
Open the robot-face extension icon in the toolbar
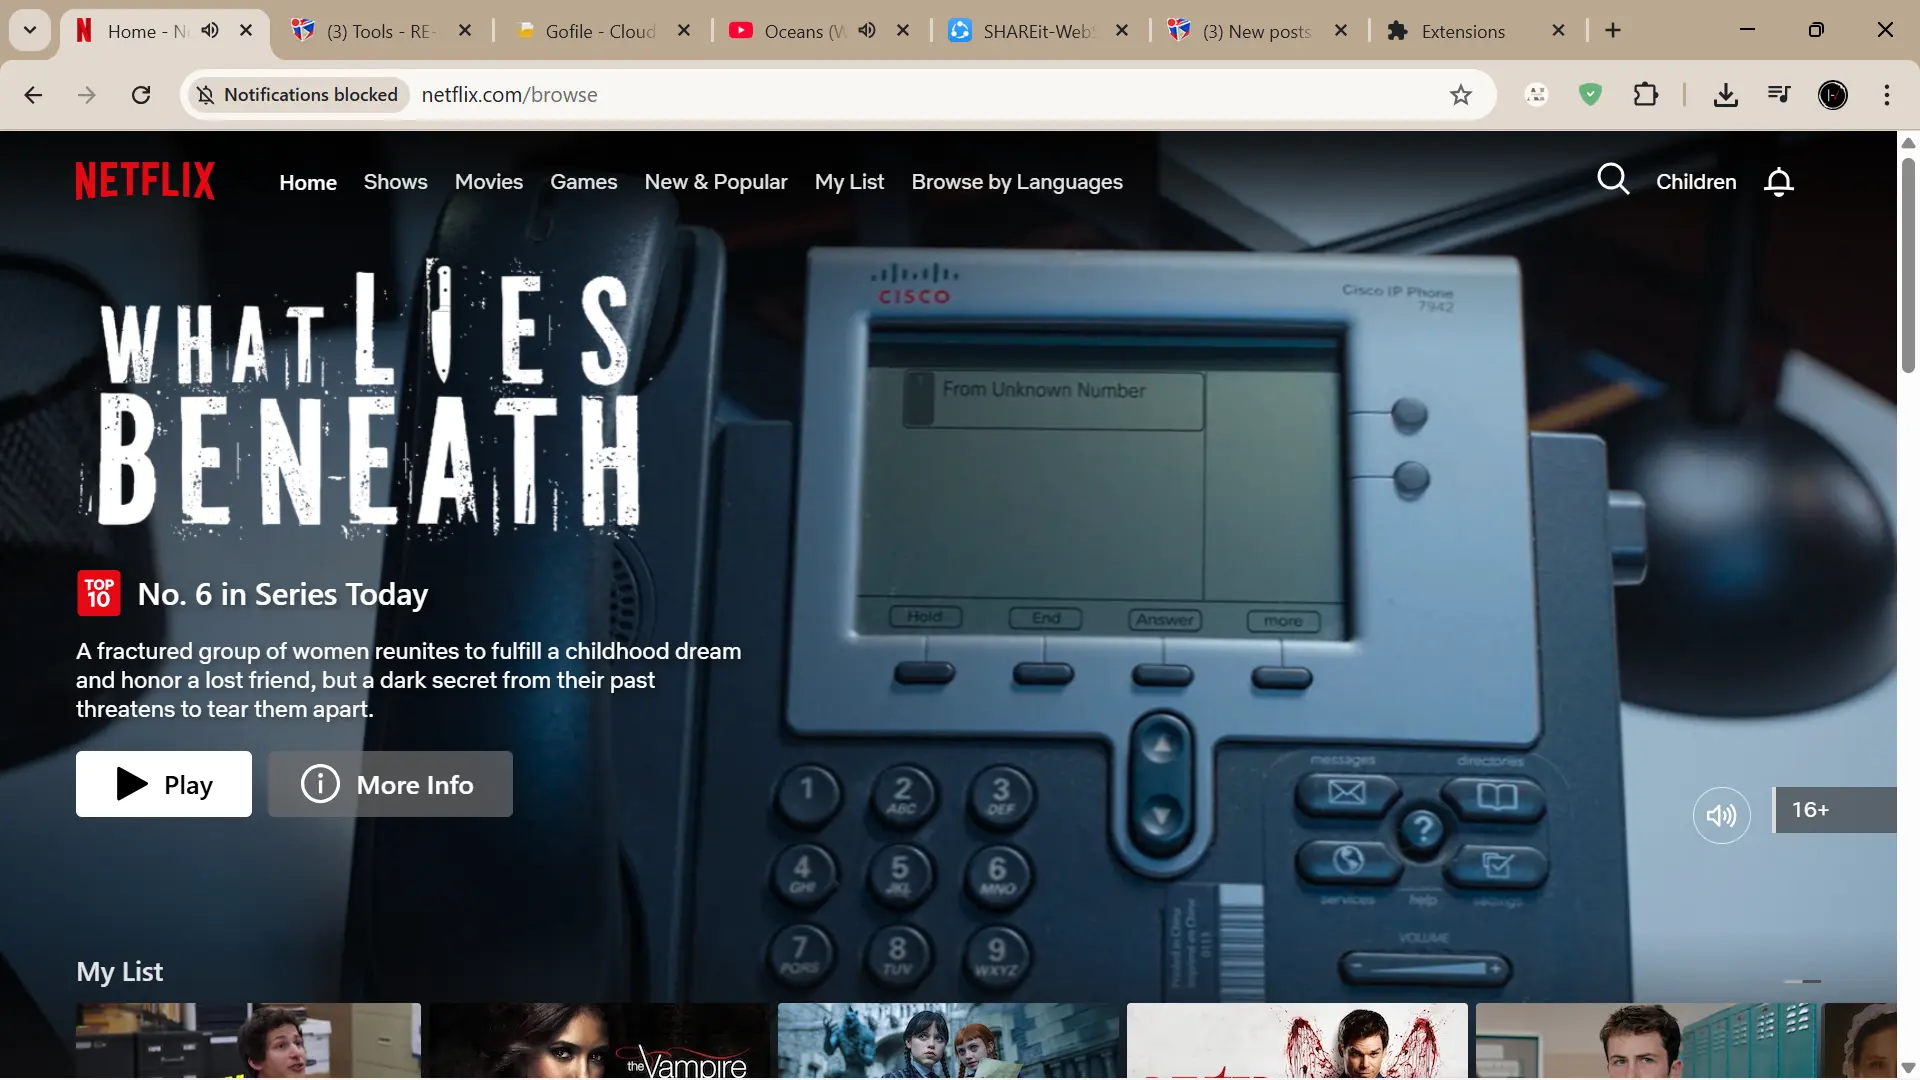[x=1537, y=95]
